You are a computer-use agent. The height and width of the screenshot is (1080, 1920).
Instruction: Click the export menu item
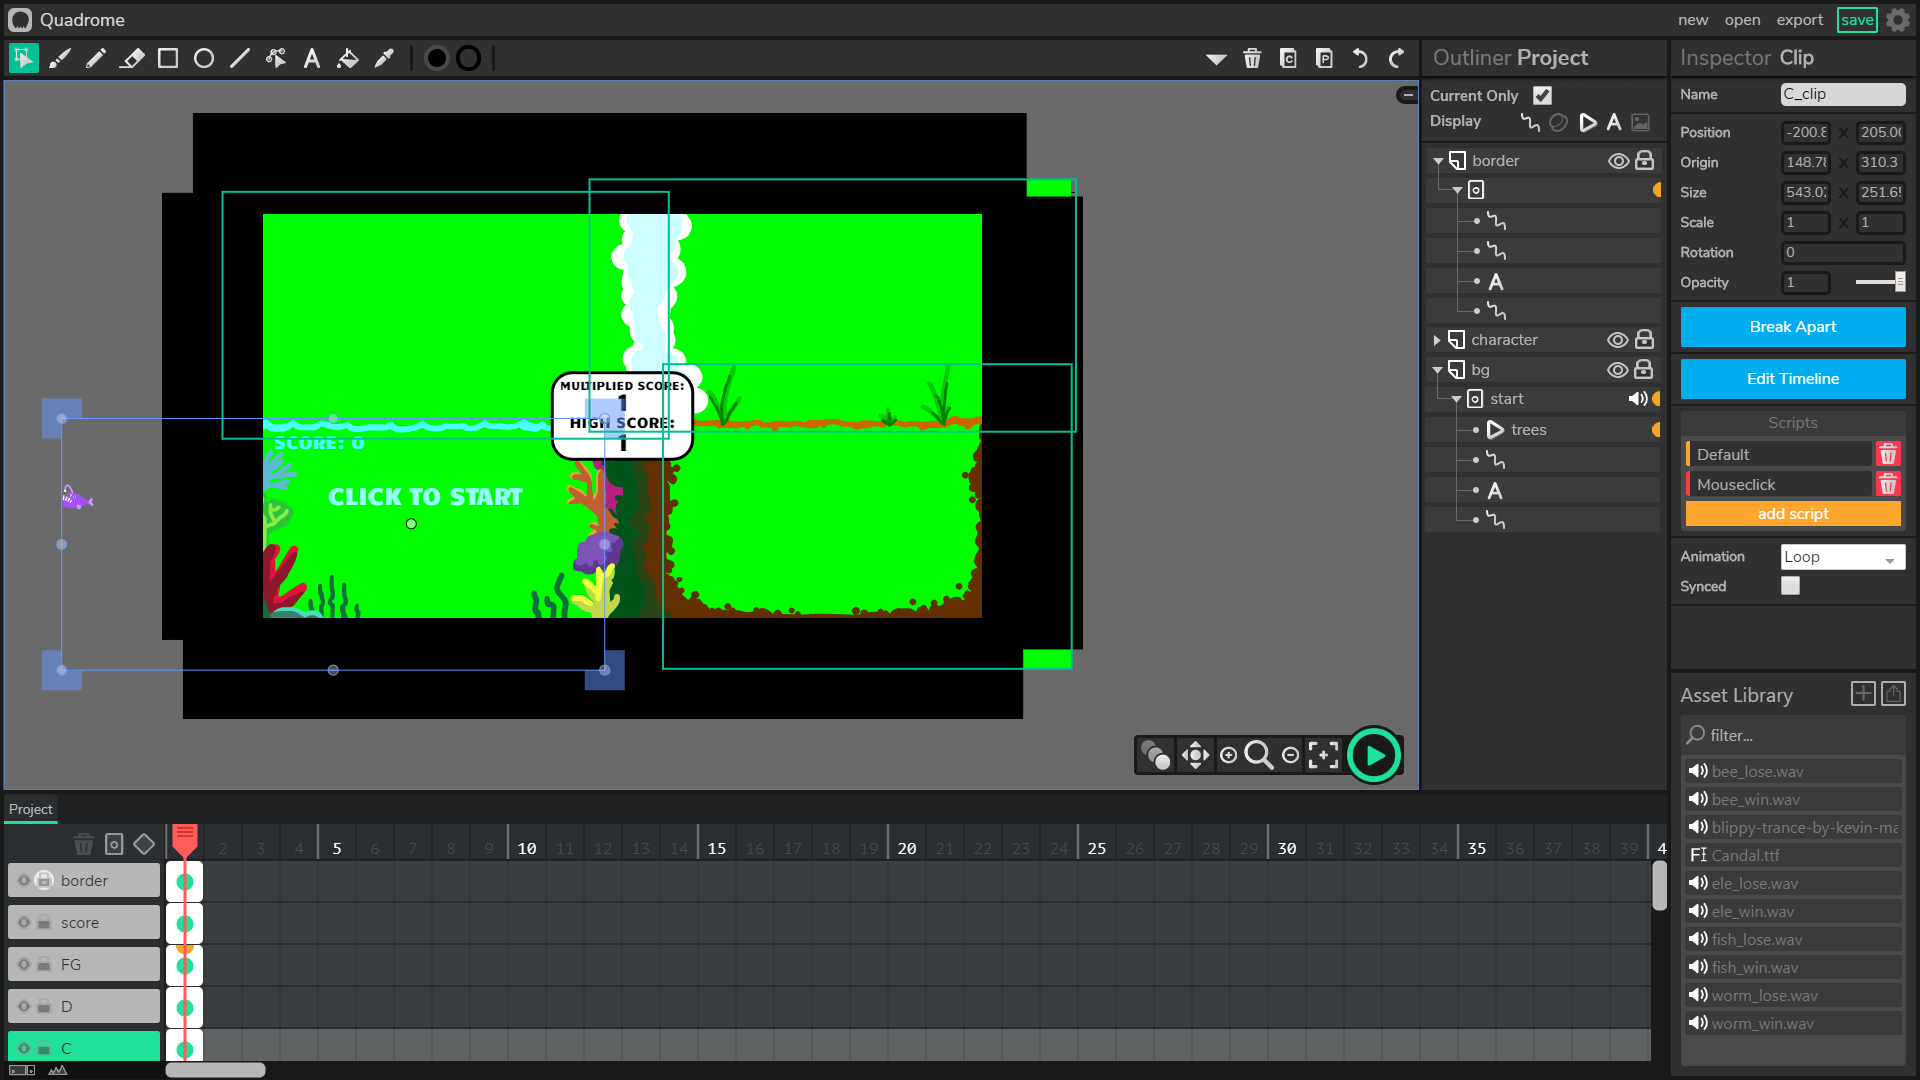pos(1799,19)
